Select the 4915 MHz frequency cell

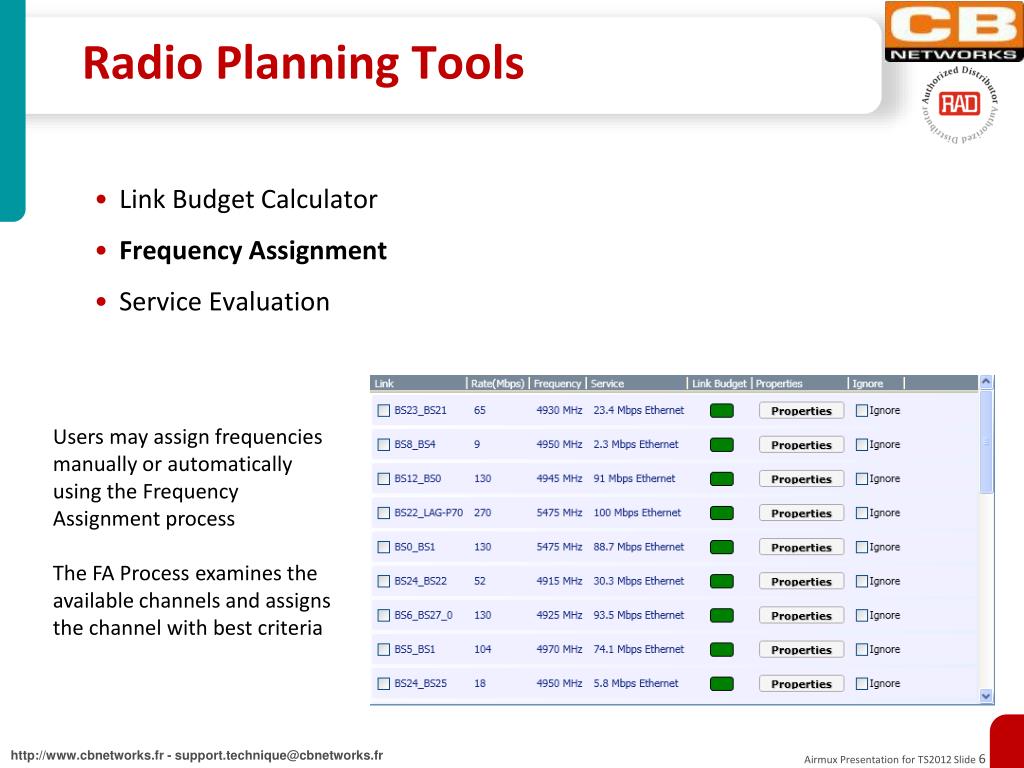[559, 581]
